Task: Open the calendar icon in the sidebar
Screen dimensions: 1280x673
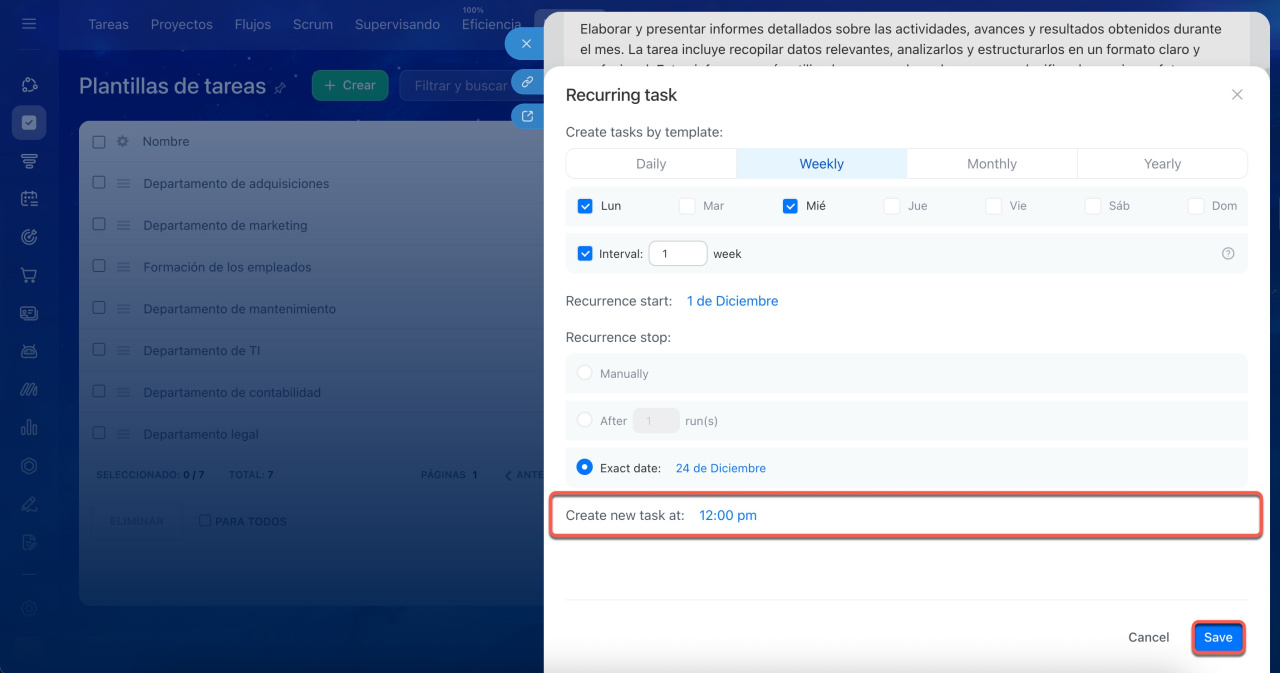Action: click(29, 199)
